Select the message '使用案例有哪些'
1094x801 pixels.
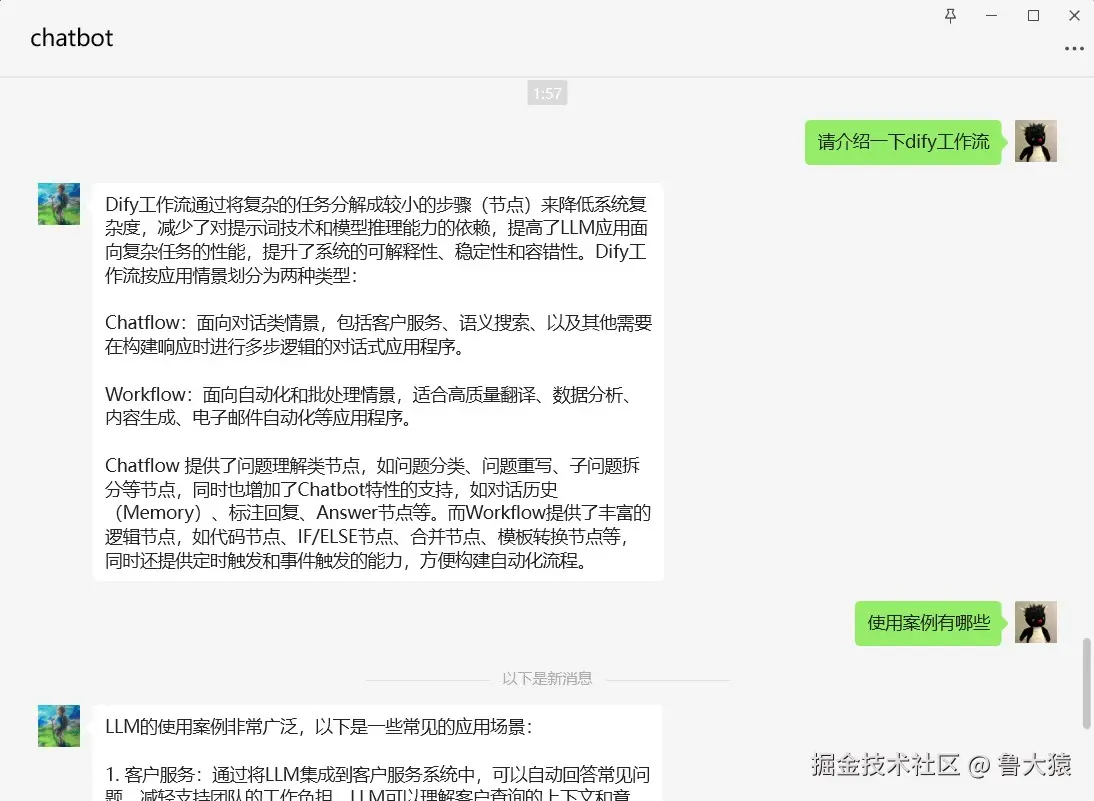[x=928, y=623]
